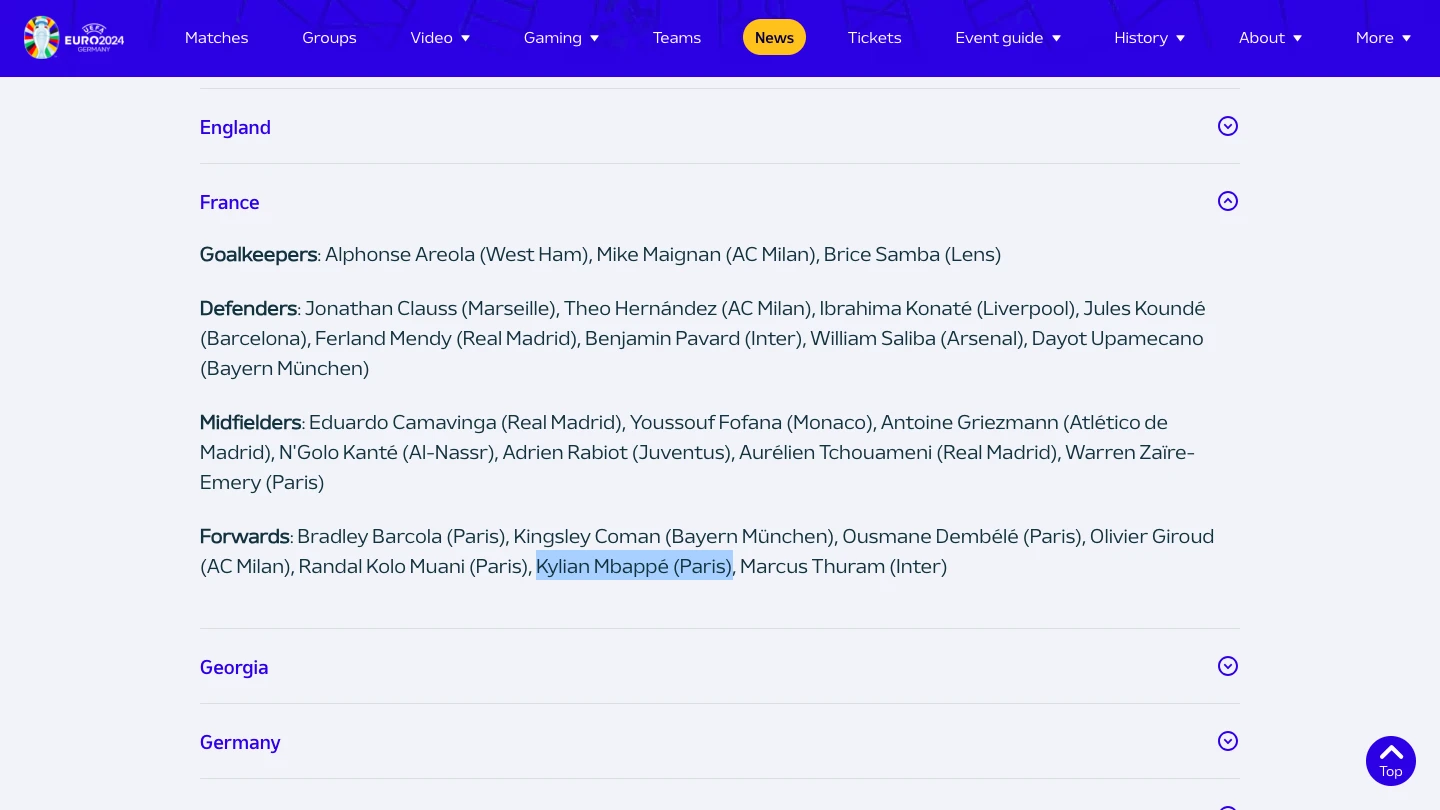The height and width of the screenshot is (810, 1440).
Task: Click Randal Kolo Muani (Paris) text
Action: point(413,566)
